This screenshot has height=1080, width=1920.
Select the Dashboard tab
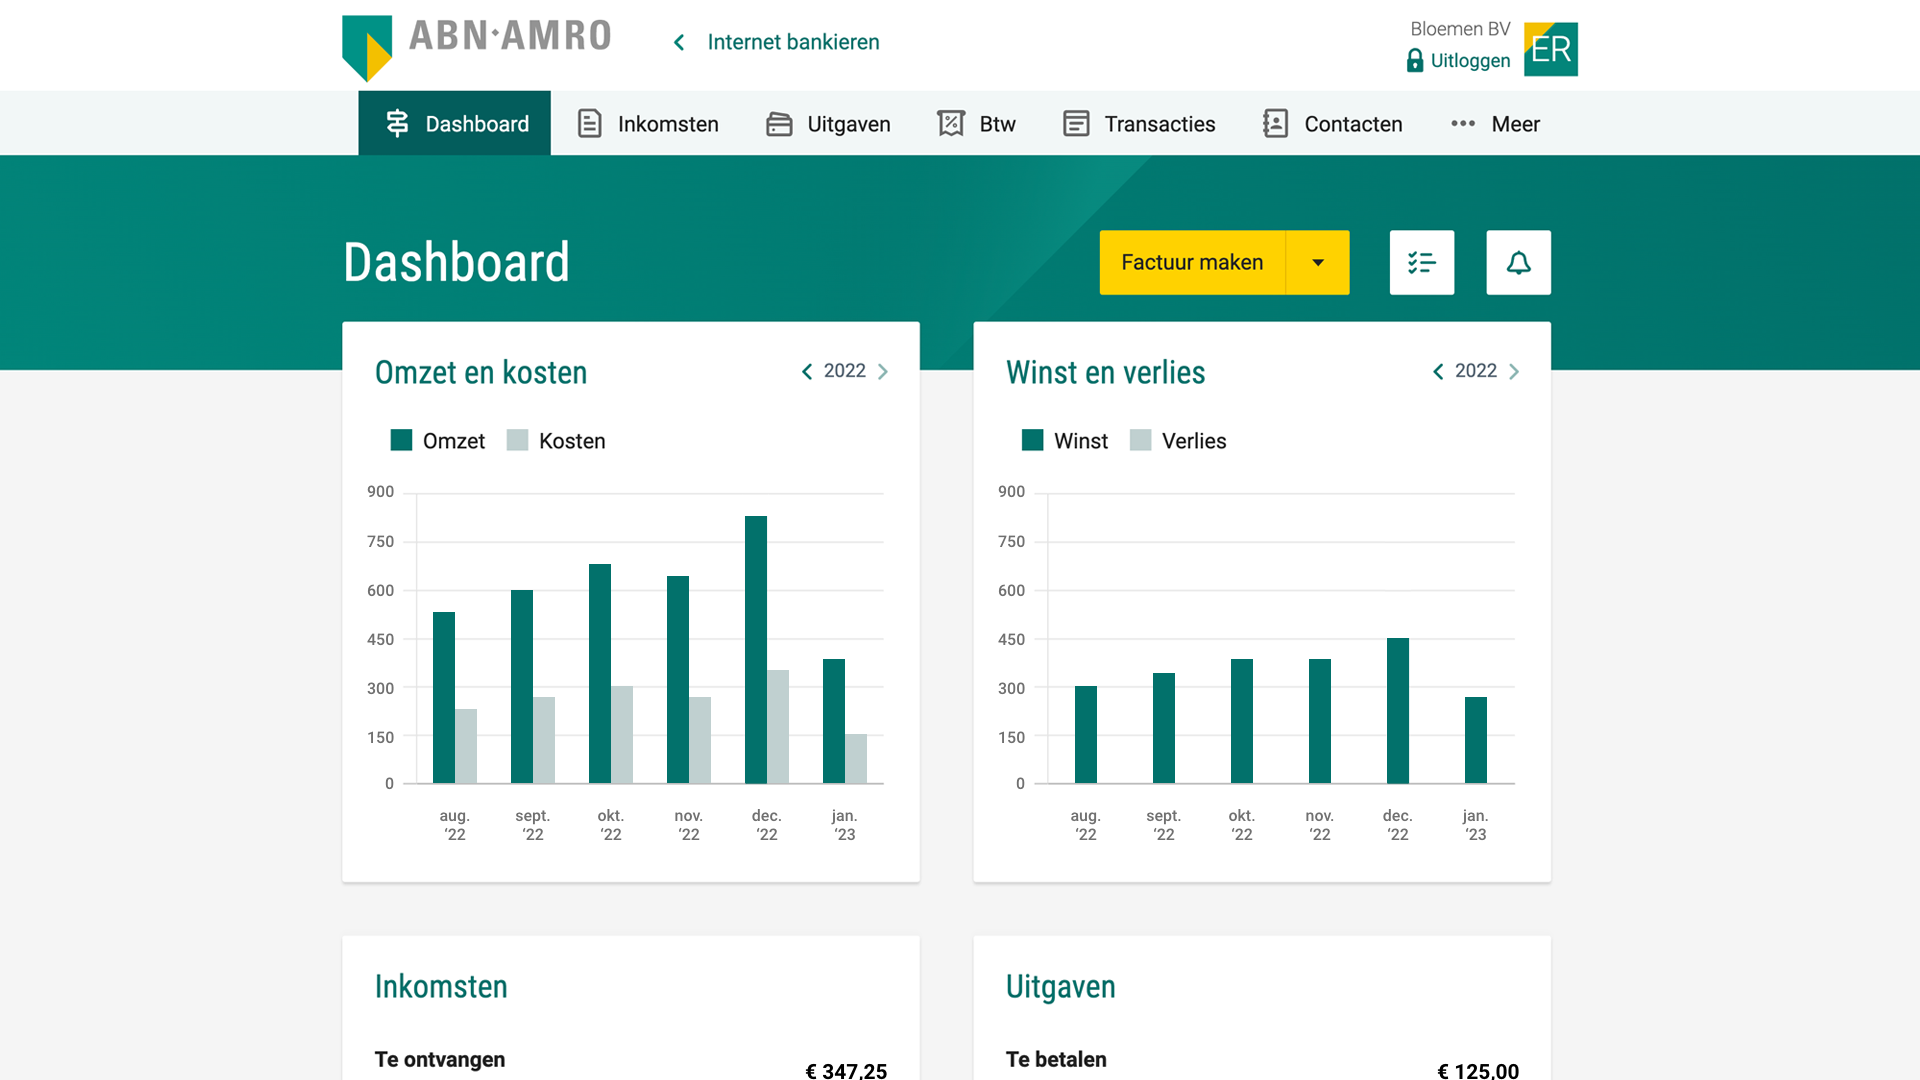point(454,123)
